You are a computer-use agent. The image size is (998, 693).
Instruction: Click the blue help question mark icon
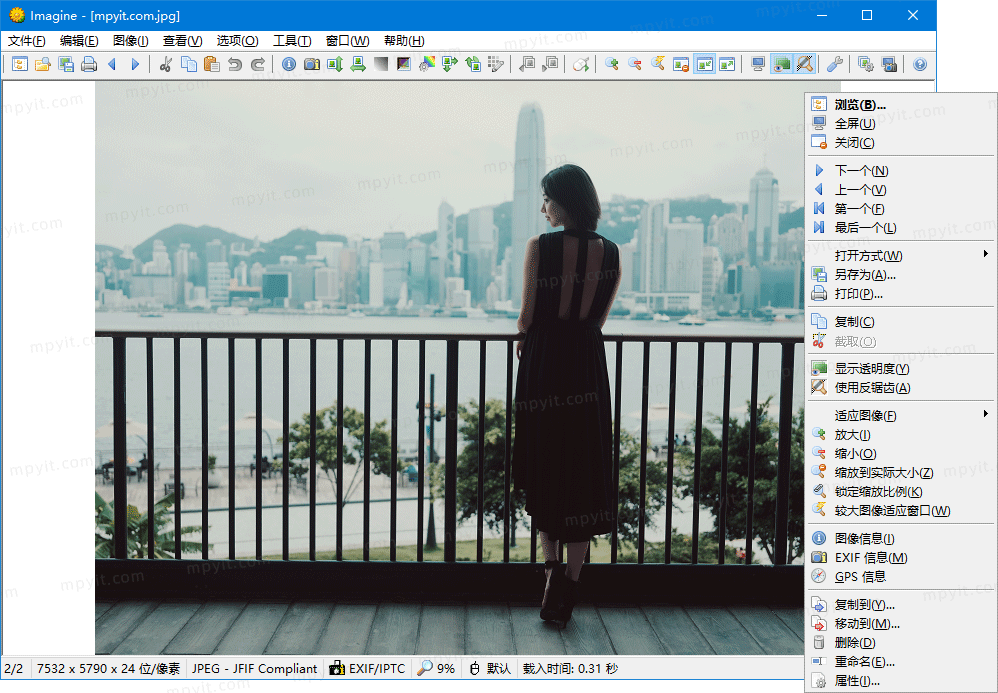[x=919, y=64]
